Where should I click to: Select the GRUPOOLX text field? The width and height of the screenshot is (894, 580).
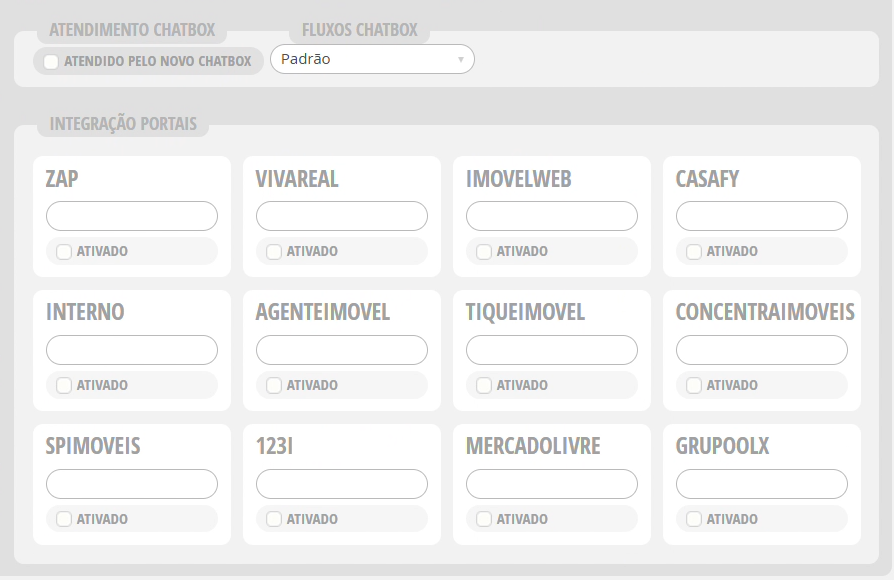762,484
